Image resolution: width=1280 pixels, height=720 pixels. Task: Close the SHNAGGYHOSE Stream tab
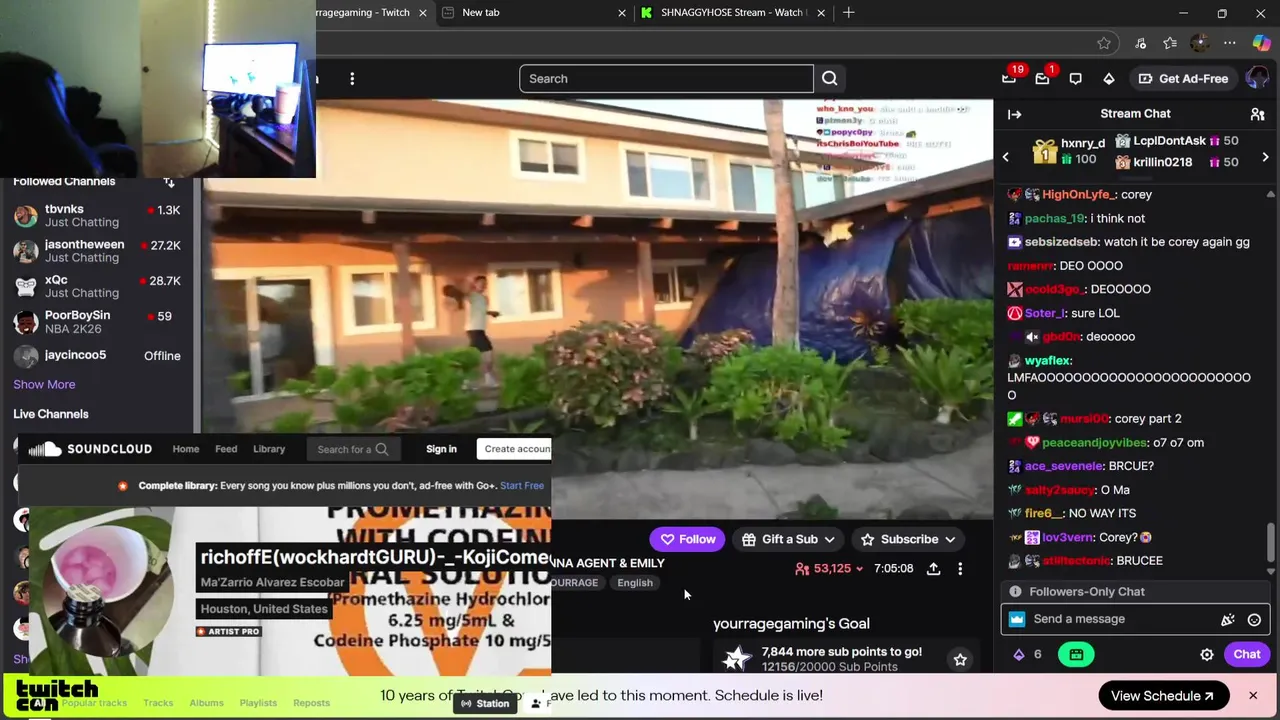(x=821, y=12)
